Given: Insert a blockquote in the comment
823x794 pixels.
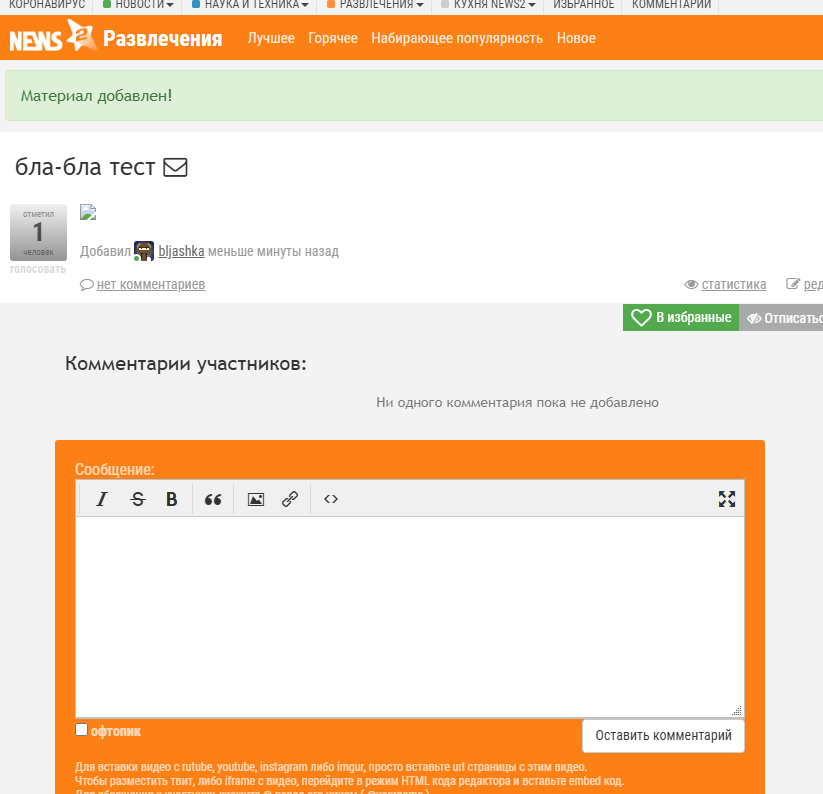Looking at the screenshot, I should (213, 499).
